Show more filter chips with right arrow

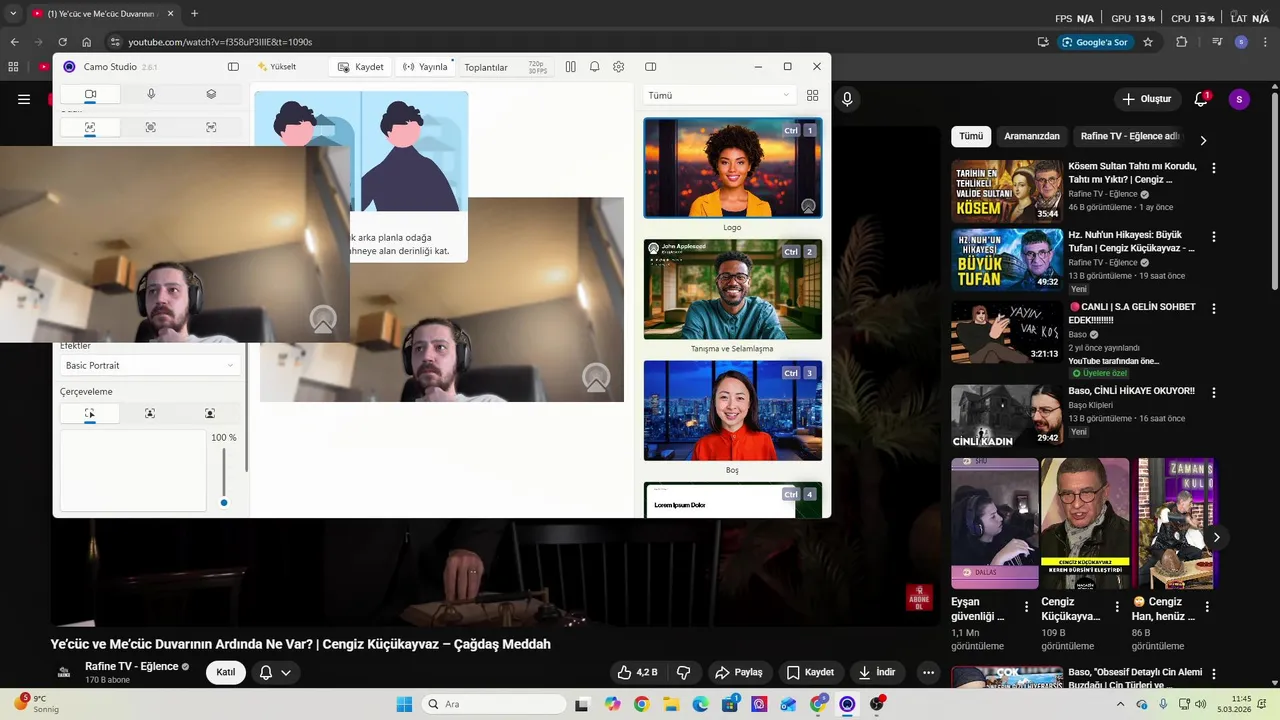(x=1203, y=140)
